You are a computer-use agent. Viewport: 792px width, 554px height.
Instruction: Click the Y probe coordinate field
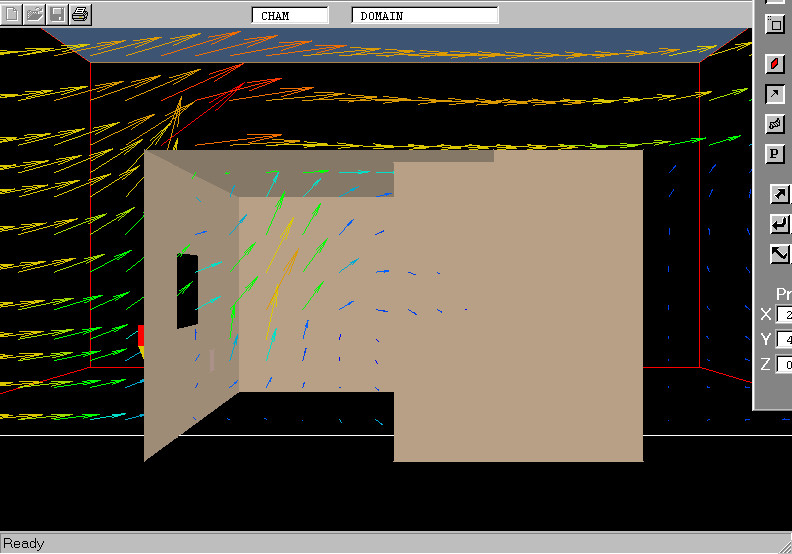coord(784,340)
